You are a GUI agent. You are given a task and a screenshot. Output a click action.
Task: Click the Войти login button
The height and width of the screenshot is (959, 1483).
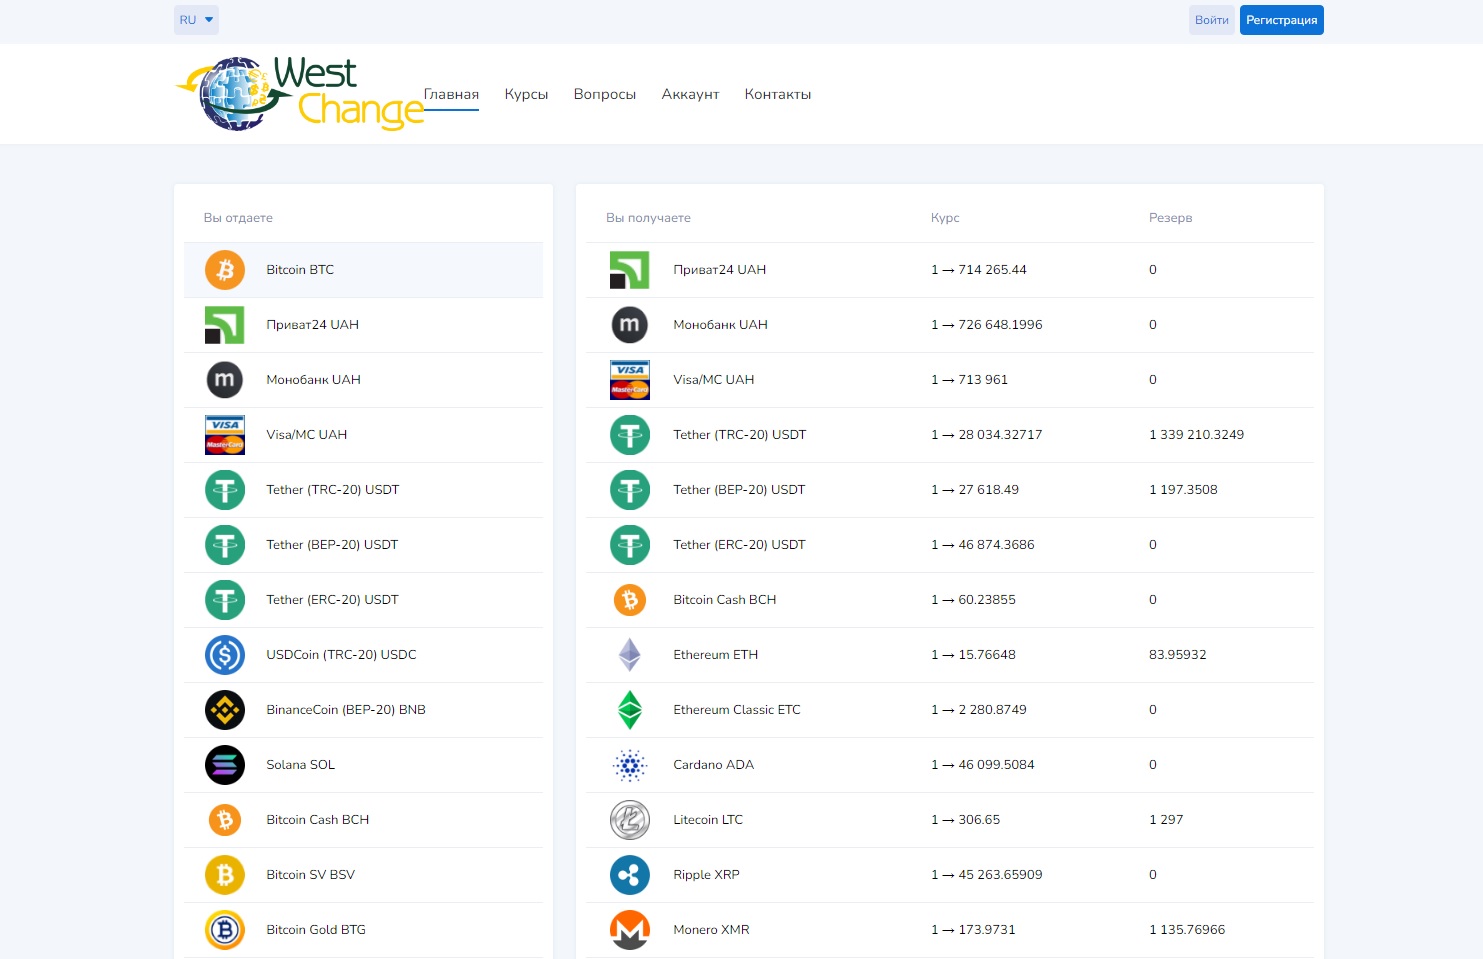[1212, 20]
